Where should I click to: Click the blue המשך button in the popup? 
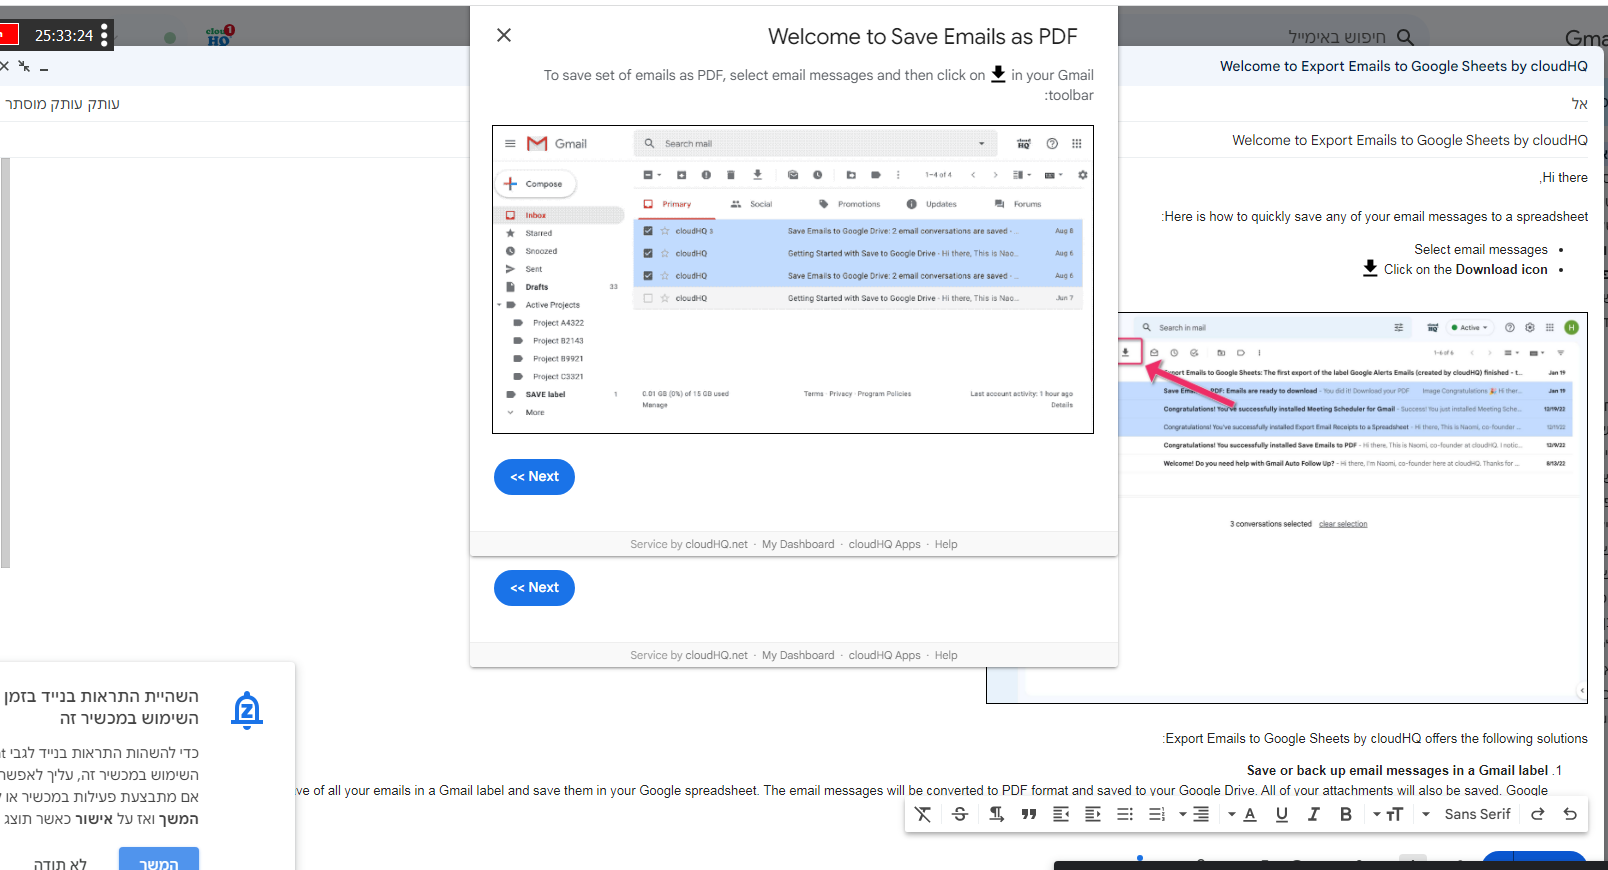pyautogui.click(x=159, y=860)
